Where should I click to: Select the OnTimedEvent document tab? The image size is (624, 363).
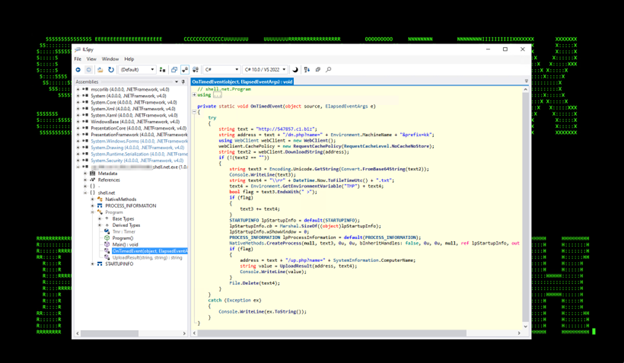pyautogui.click(x=242, y=82)
